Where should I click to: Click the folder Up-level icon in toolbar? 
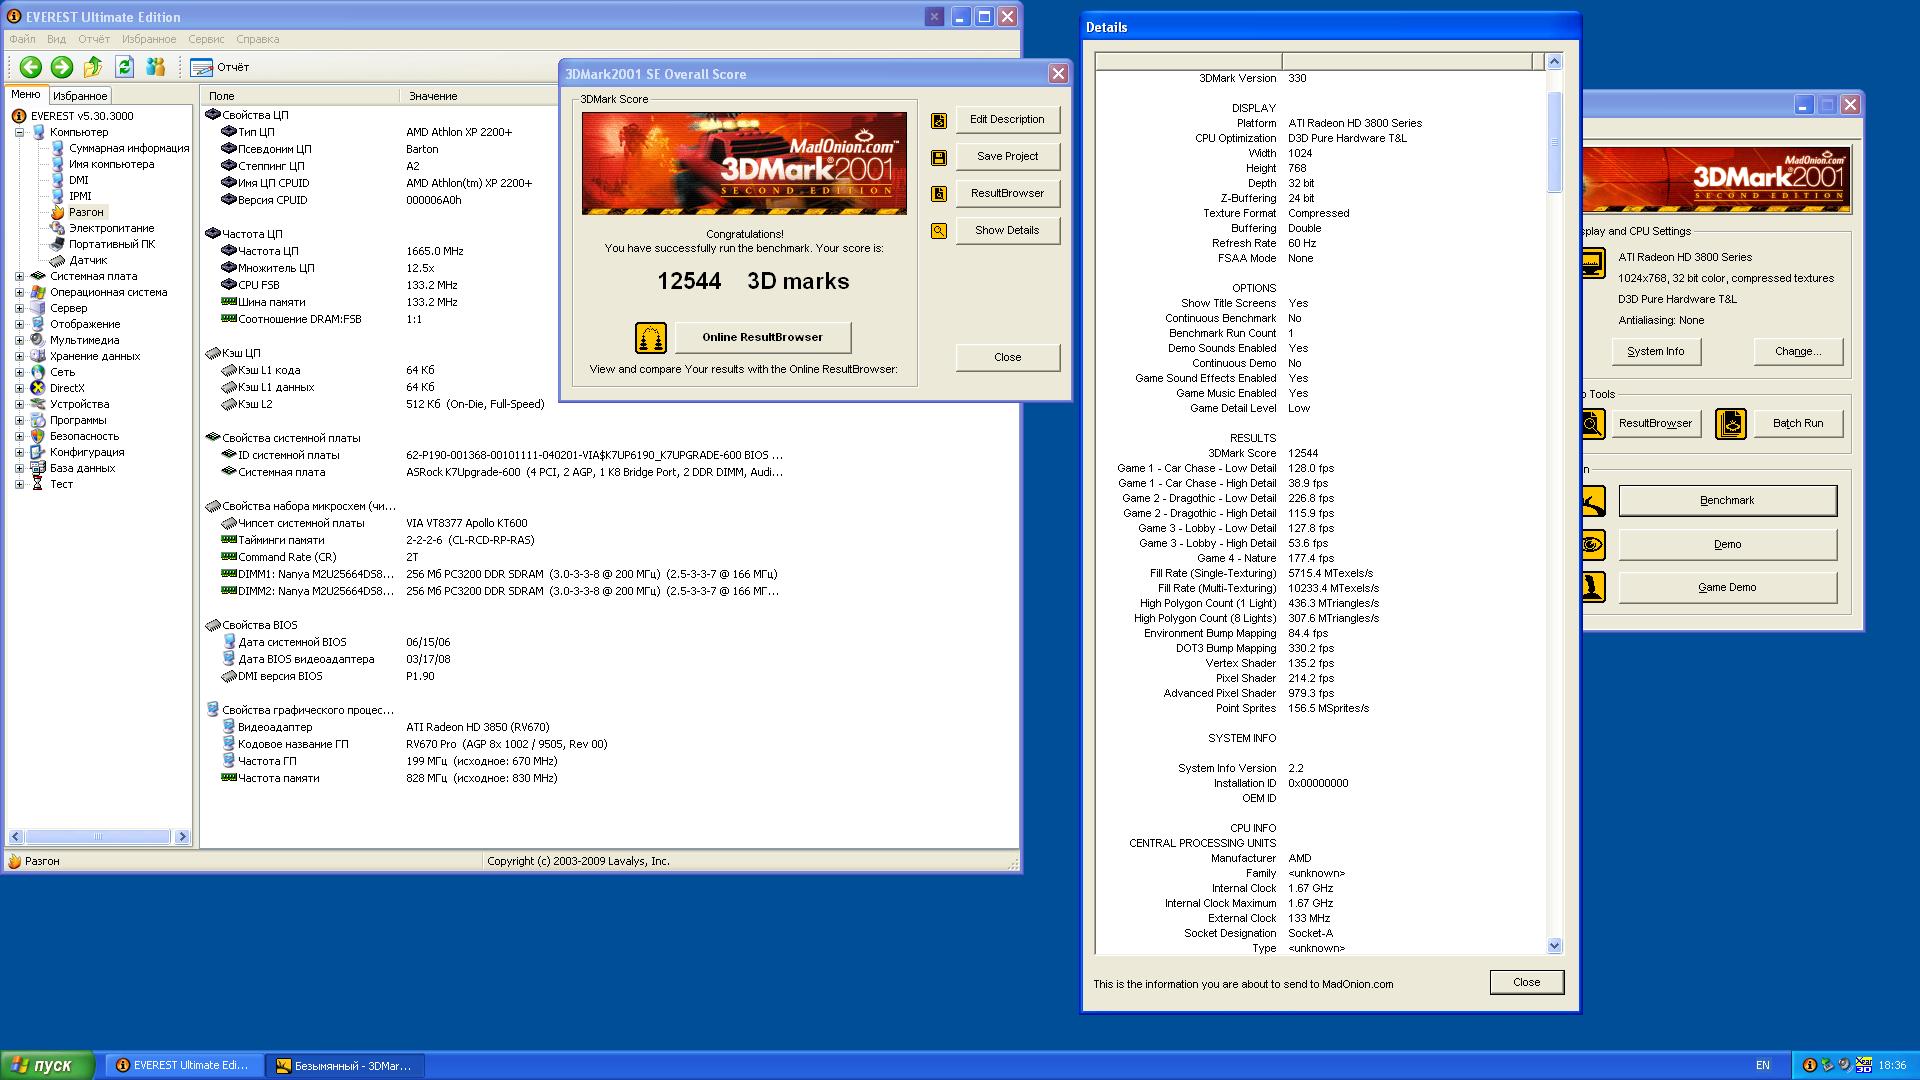click(x=93, y=67)
